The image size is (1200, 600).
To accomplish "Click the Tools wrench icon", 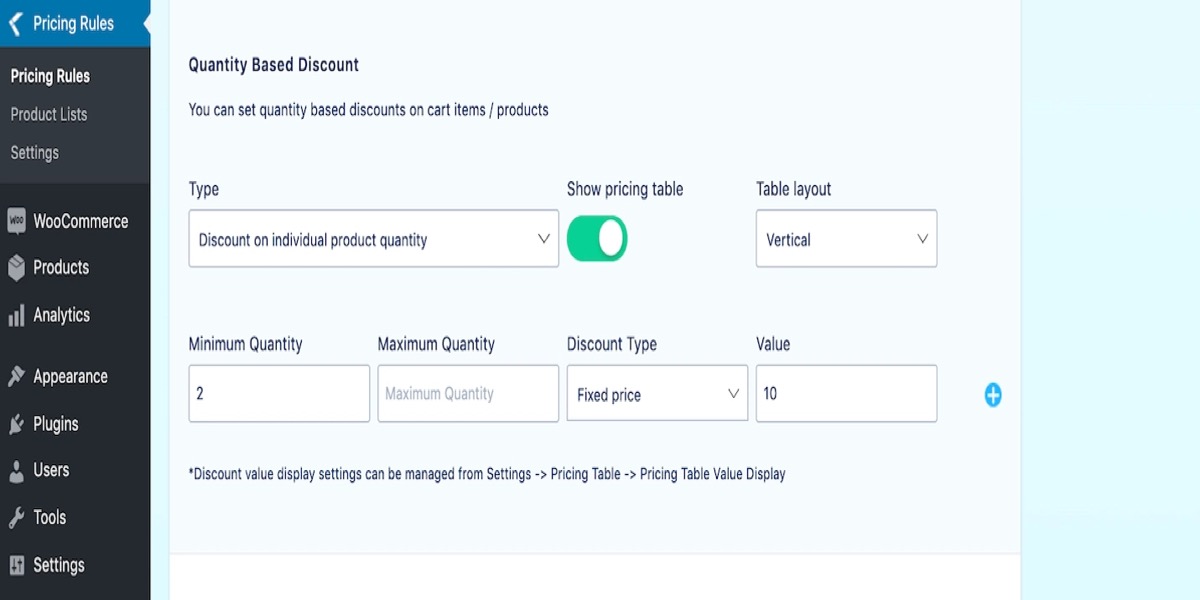I will click(x=16, y=518).
